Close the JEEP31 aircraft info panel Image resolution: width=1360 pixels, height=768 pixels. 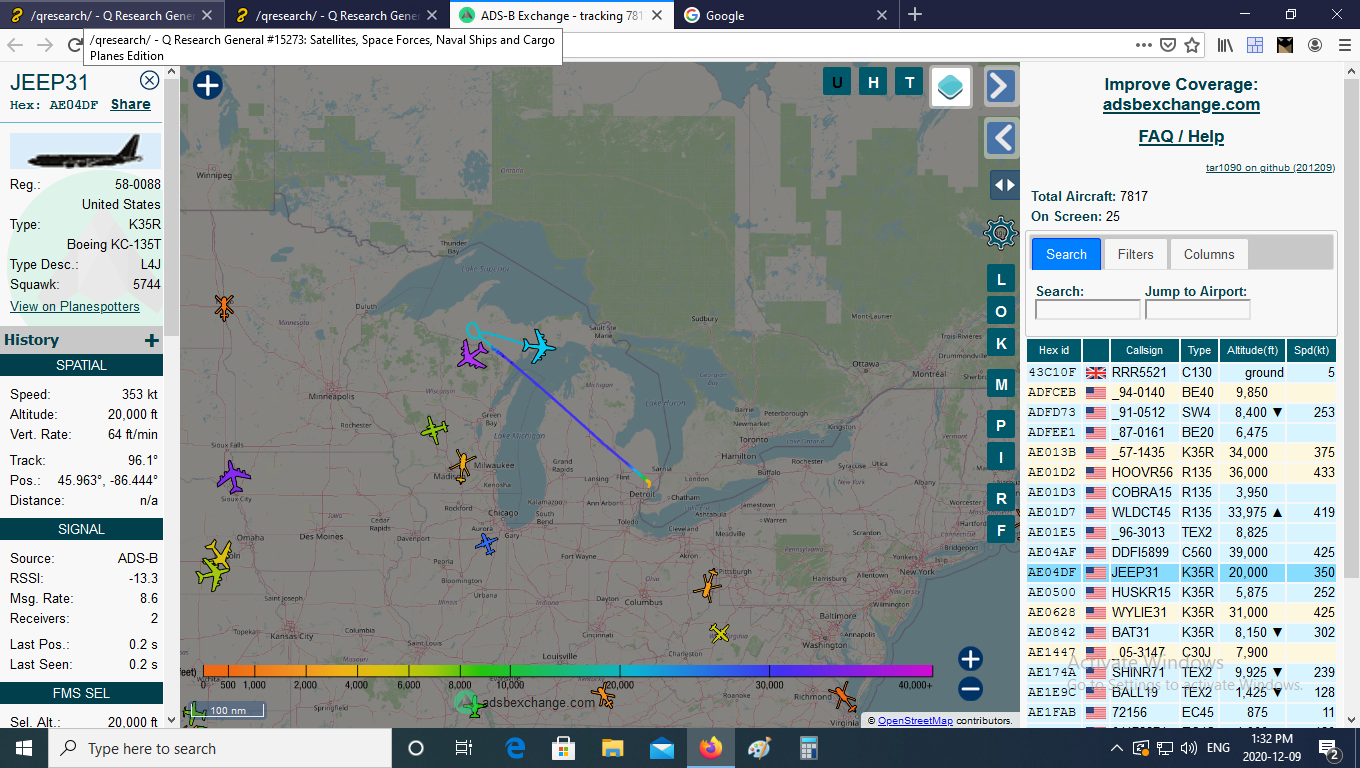pyautogui.click(x=149, y=81)
